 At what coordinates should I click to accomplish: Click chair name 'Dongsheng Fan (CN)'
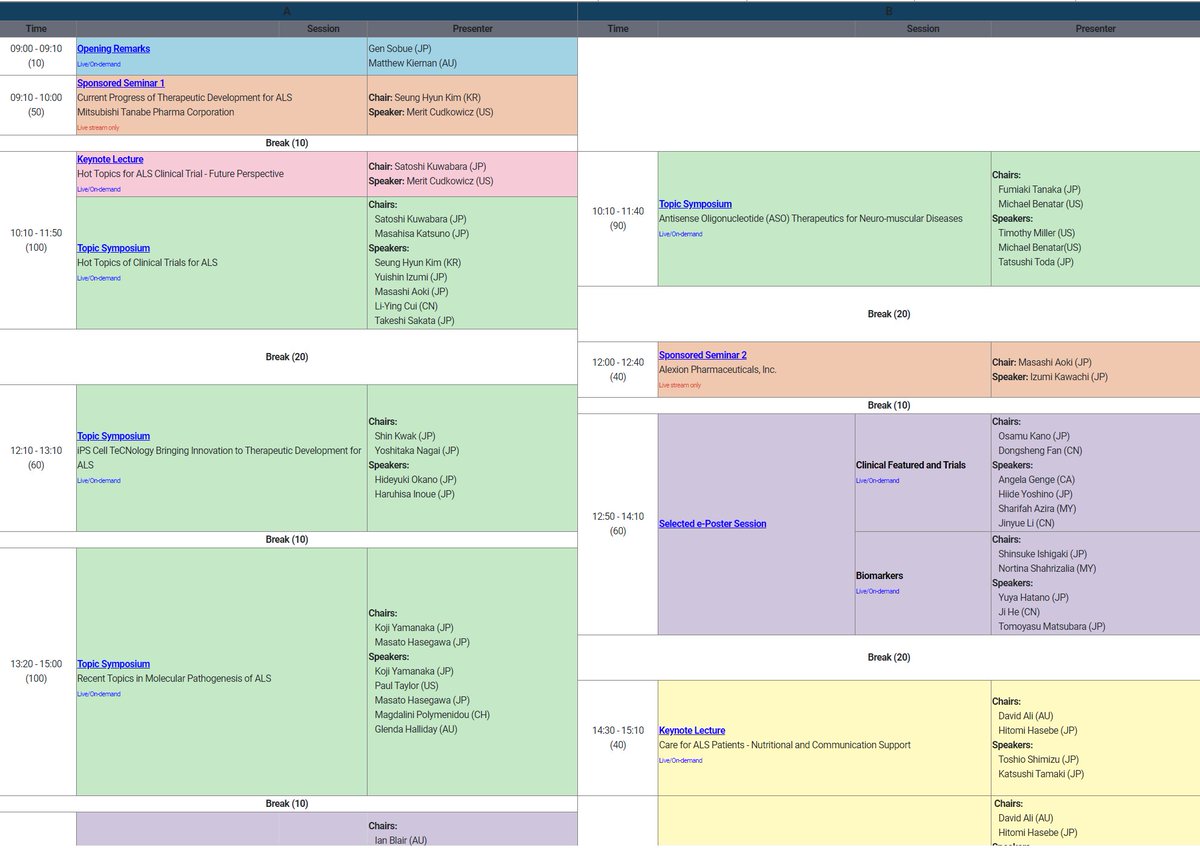[x=1040, y=451]
